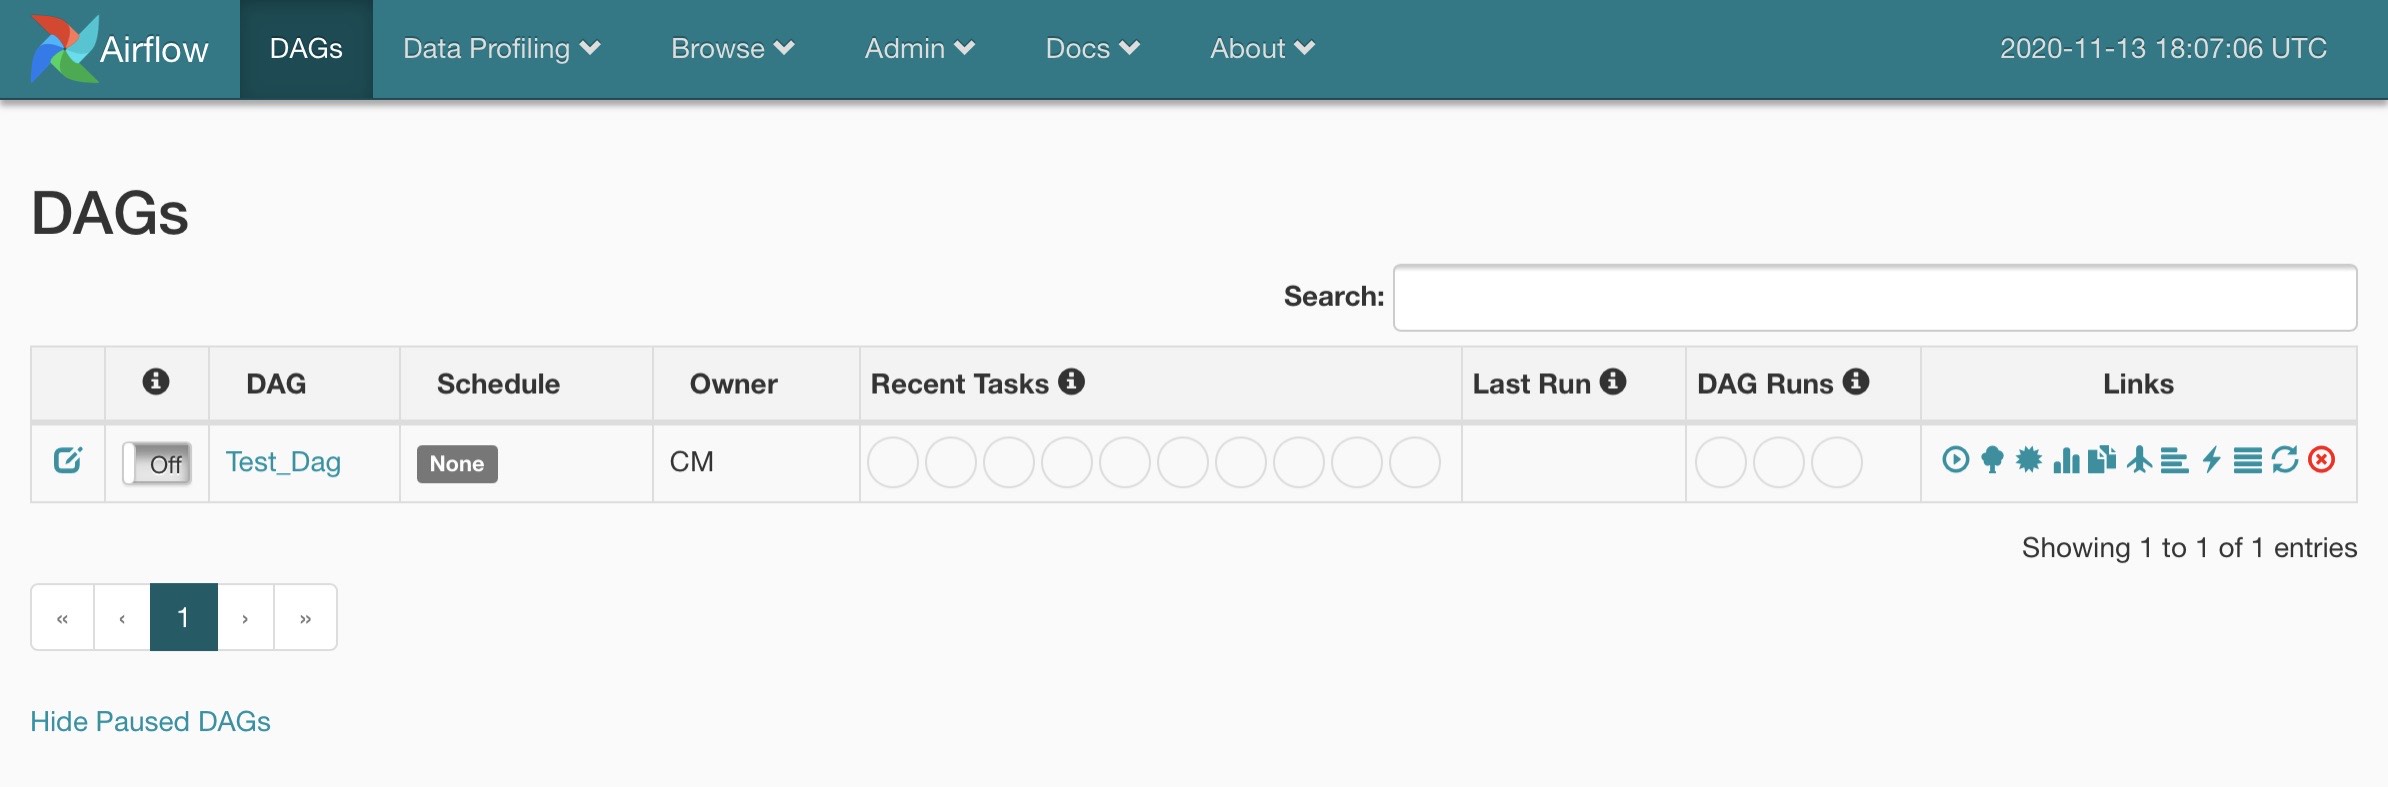Click the Hide Paused DAGs link
Viewport: 2388px width, 787px height.
[150, 721]
